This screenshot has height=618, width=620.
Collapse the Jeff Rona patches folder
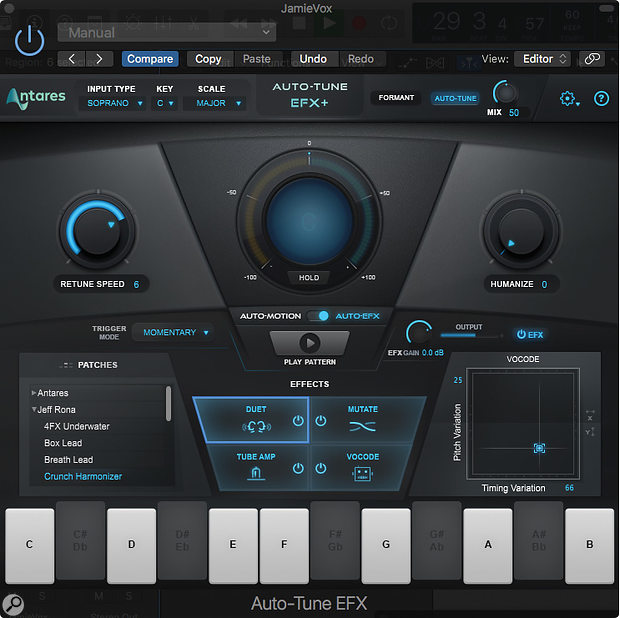point(34,409)
